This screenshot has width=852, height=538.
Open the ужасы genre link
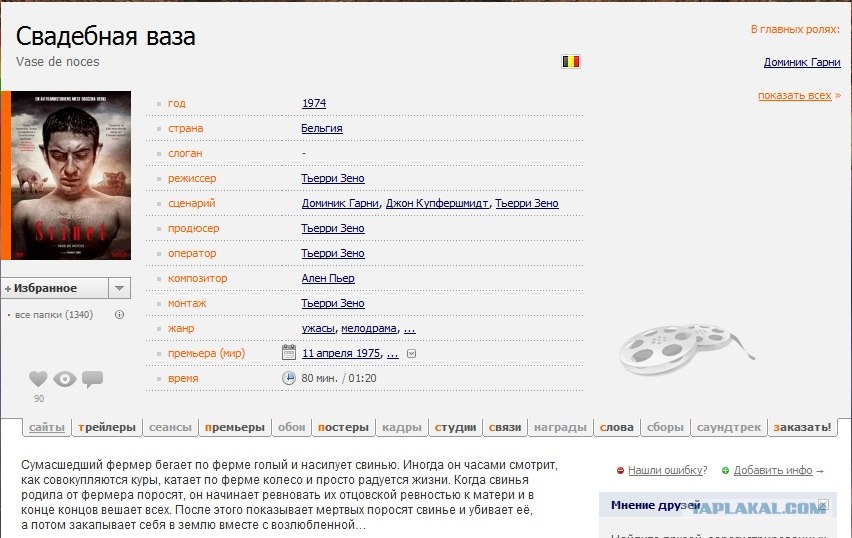(318, 328)
